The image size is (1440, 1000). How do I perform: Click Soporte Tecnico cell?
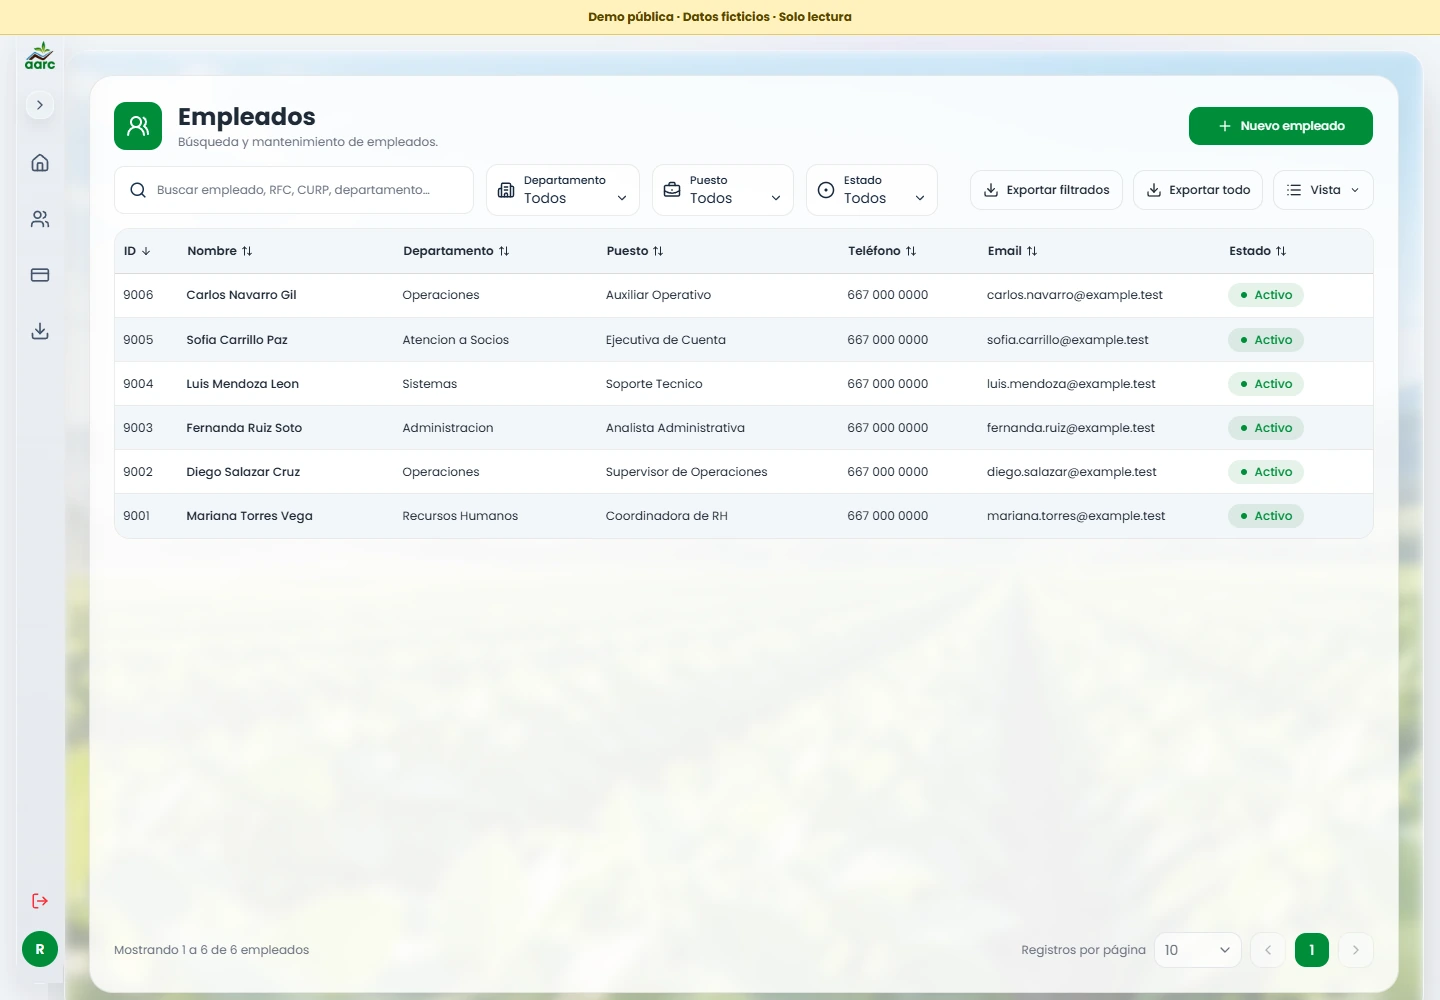654,384
